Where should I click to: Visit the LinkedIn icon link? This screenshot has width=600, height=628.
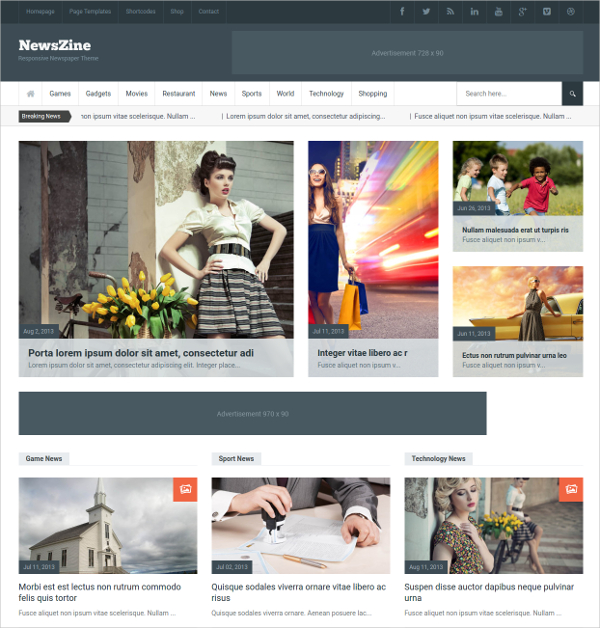click(x=474, y=11)
